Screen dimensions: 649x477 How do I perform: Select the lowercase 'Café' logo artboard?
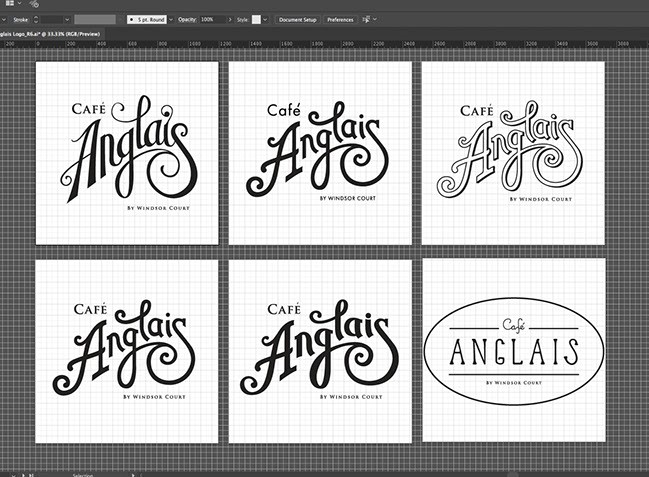[x=320, y=153]
